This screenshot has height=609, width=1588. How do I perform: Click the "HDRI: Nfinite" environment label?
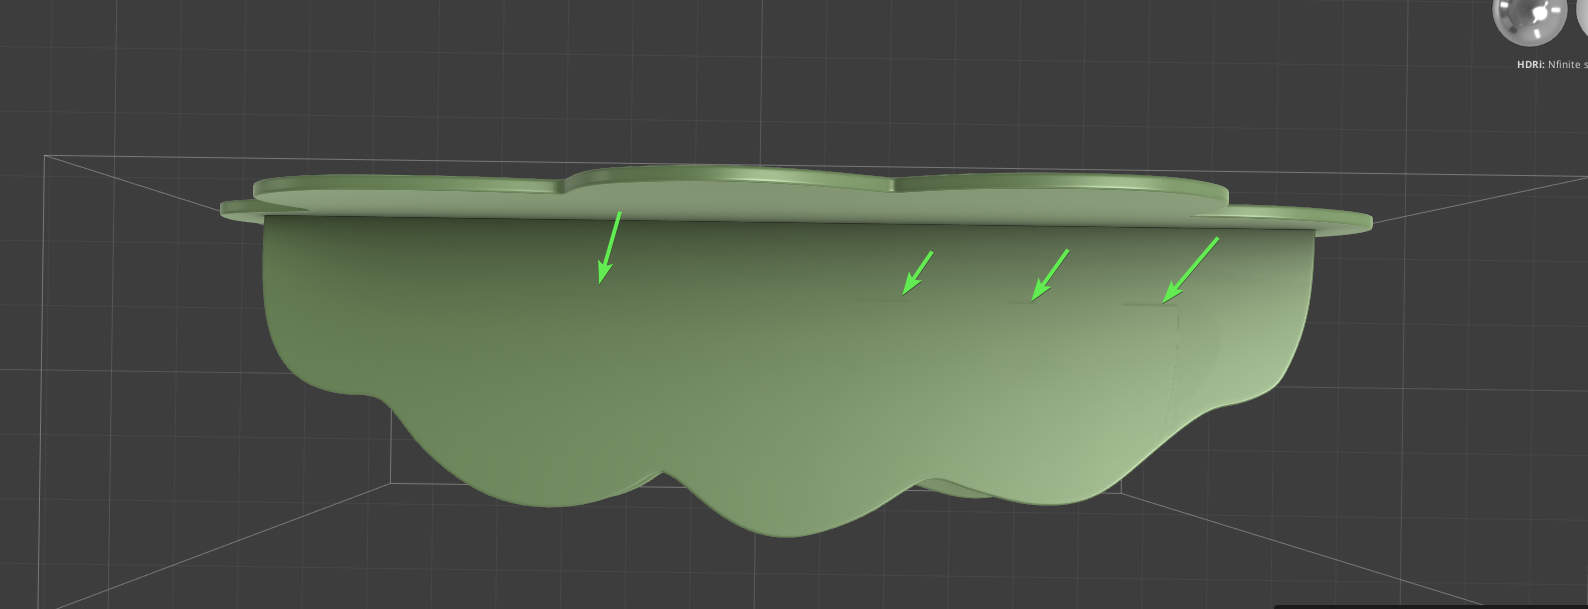1551,64
